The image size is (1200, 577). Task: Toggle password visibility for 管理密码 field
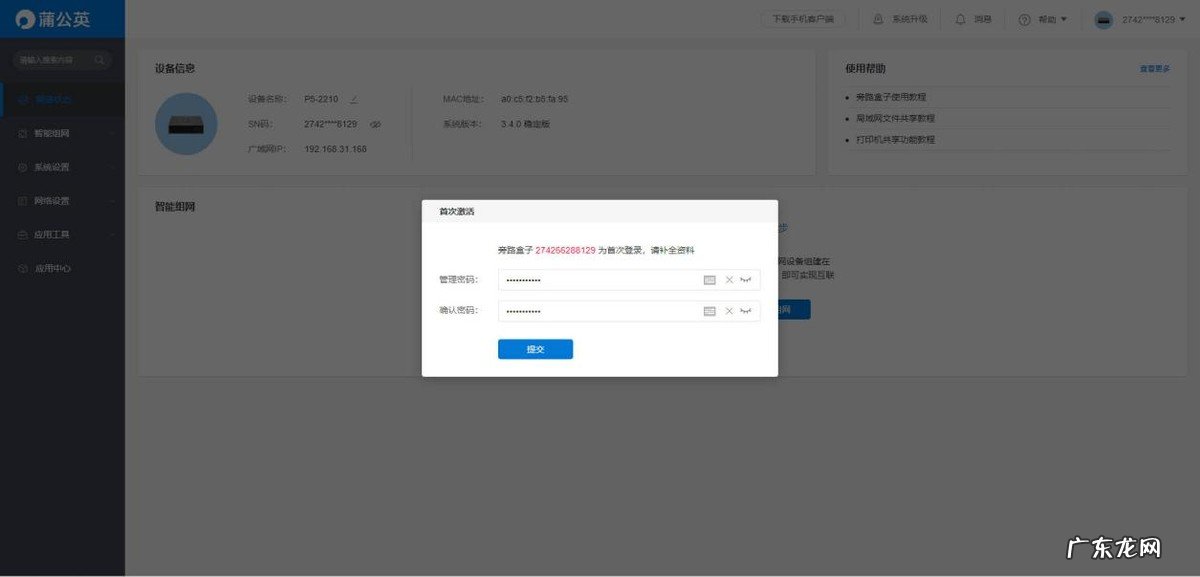coord(744,280)
